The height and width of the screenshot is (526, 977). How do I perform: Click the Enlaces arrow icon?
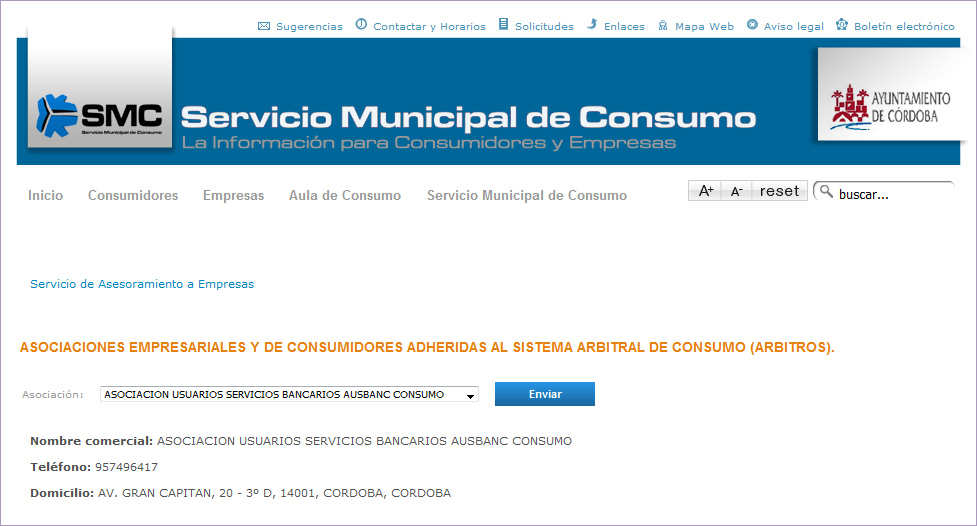[x=592, y=24]
